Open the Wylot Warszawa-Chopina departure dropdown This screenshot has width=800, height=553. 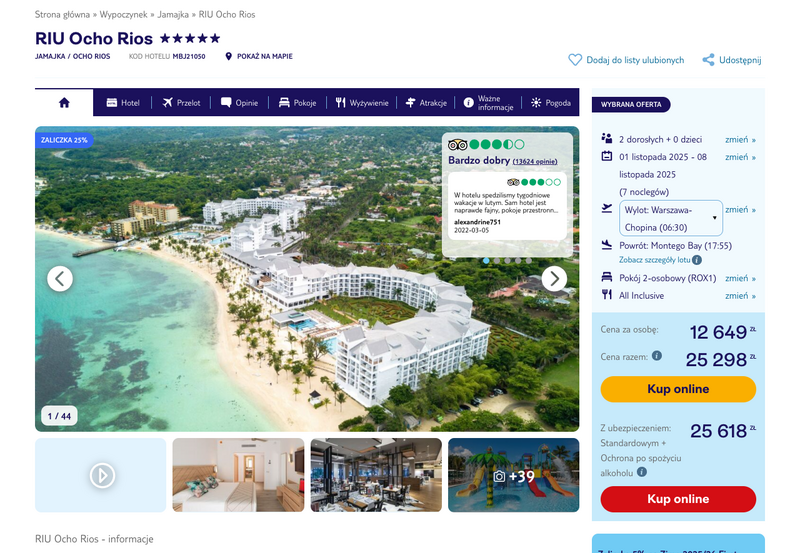pos(671,218)
